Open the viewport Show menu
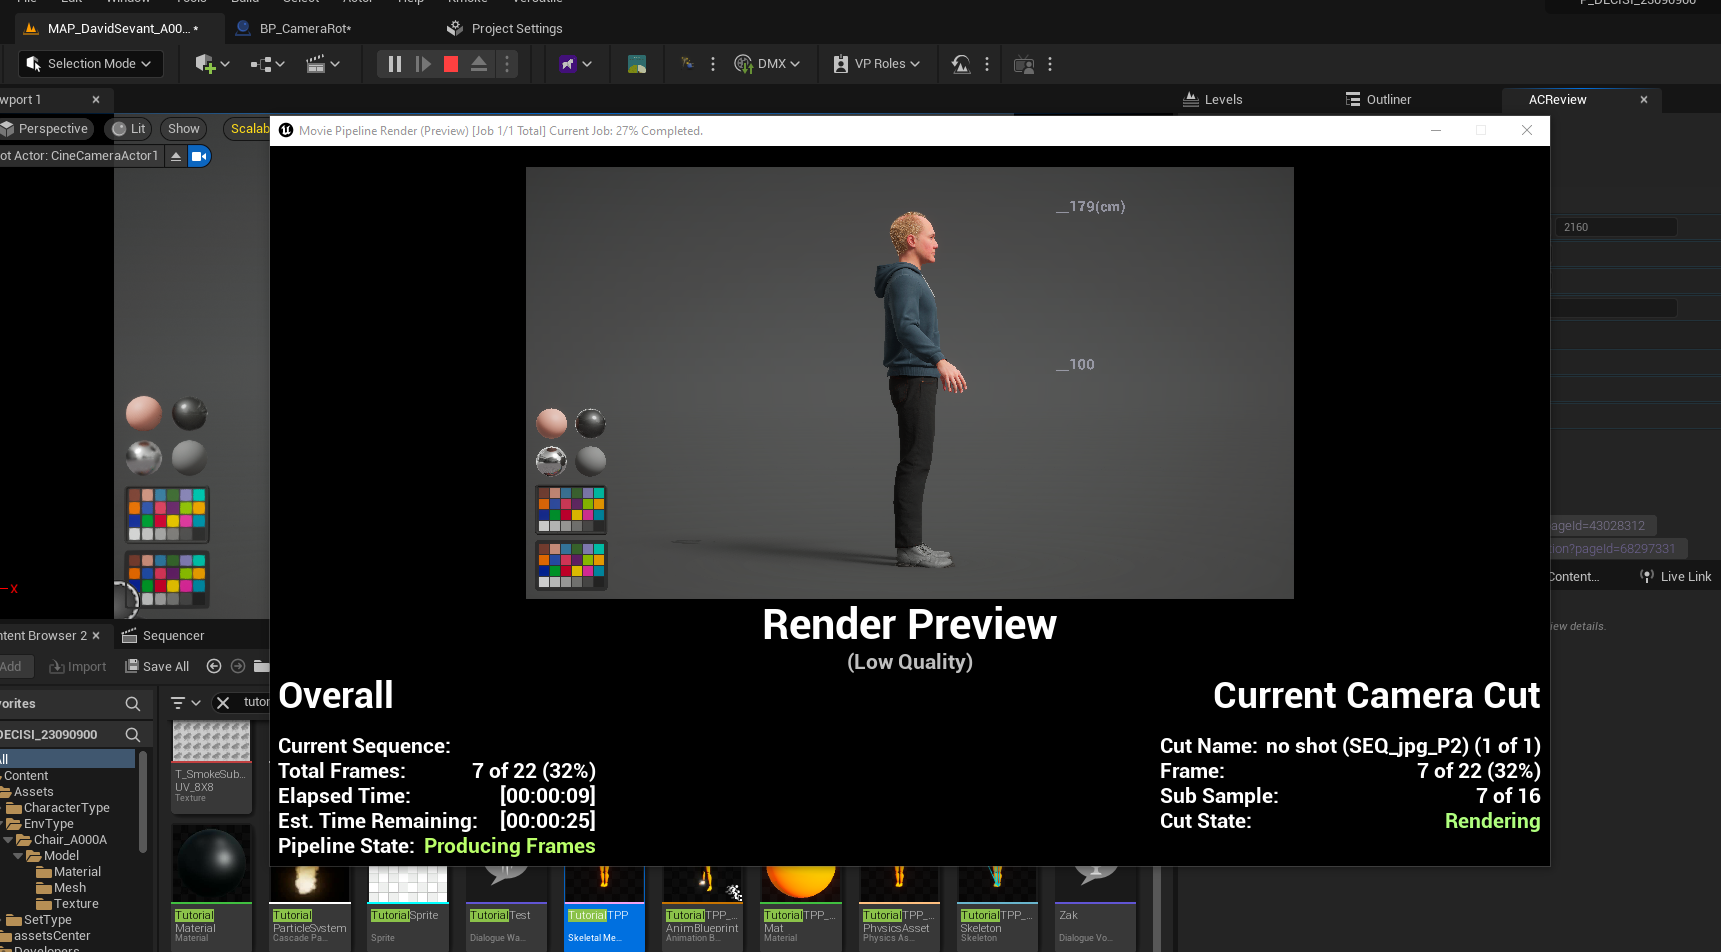Image resolution: width=1721 pixels, height=952 pixels. click(183, 129)
